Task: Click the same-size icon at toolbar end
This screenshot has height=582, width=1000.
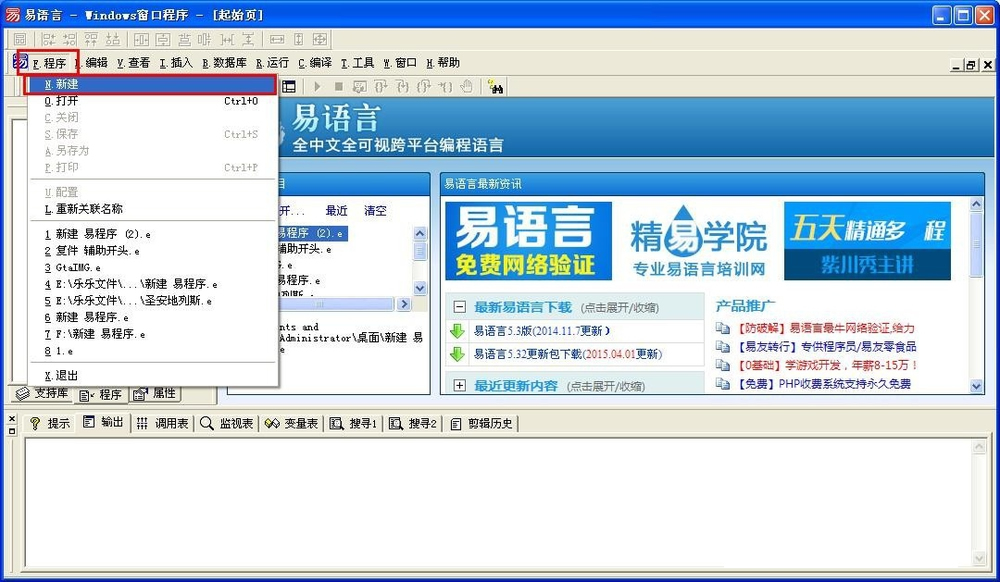Action: tap(320, 40)
